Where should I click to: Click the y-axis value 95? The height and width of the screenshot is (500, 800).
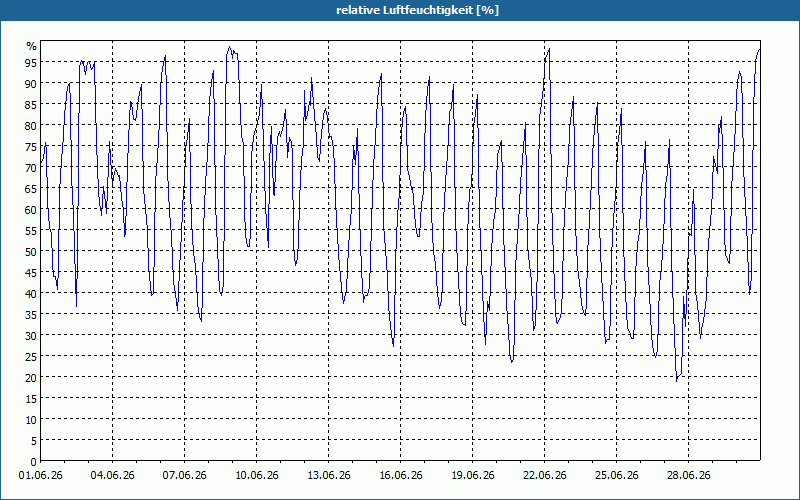31,62
